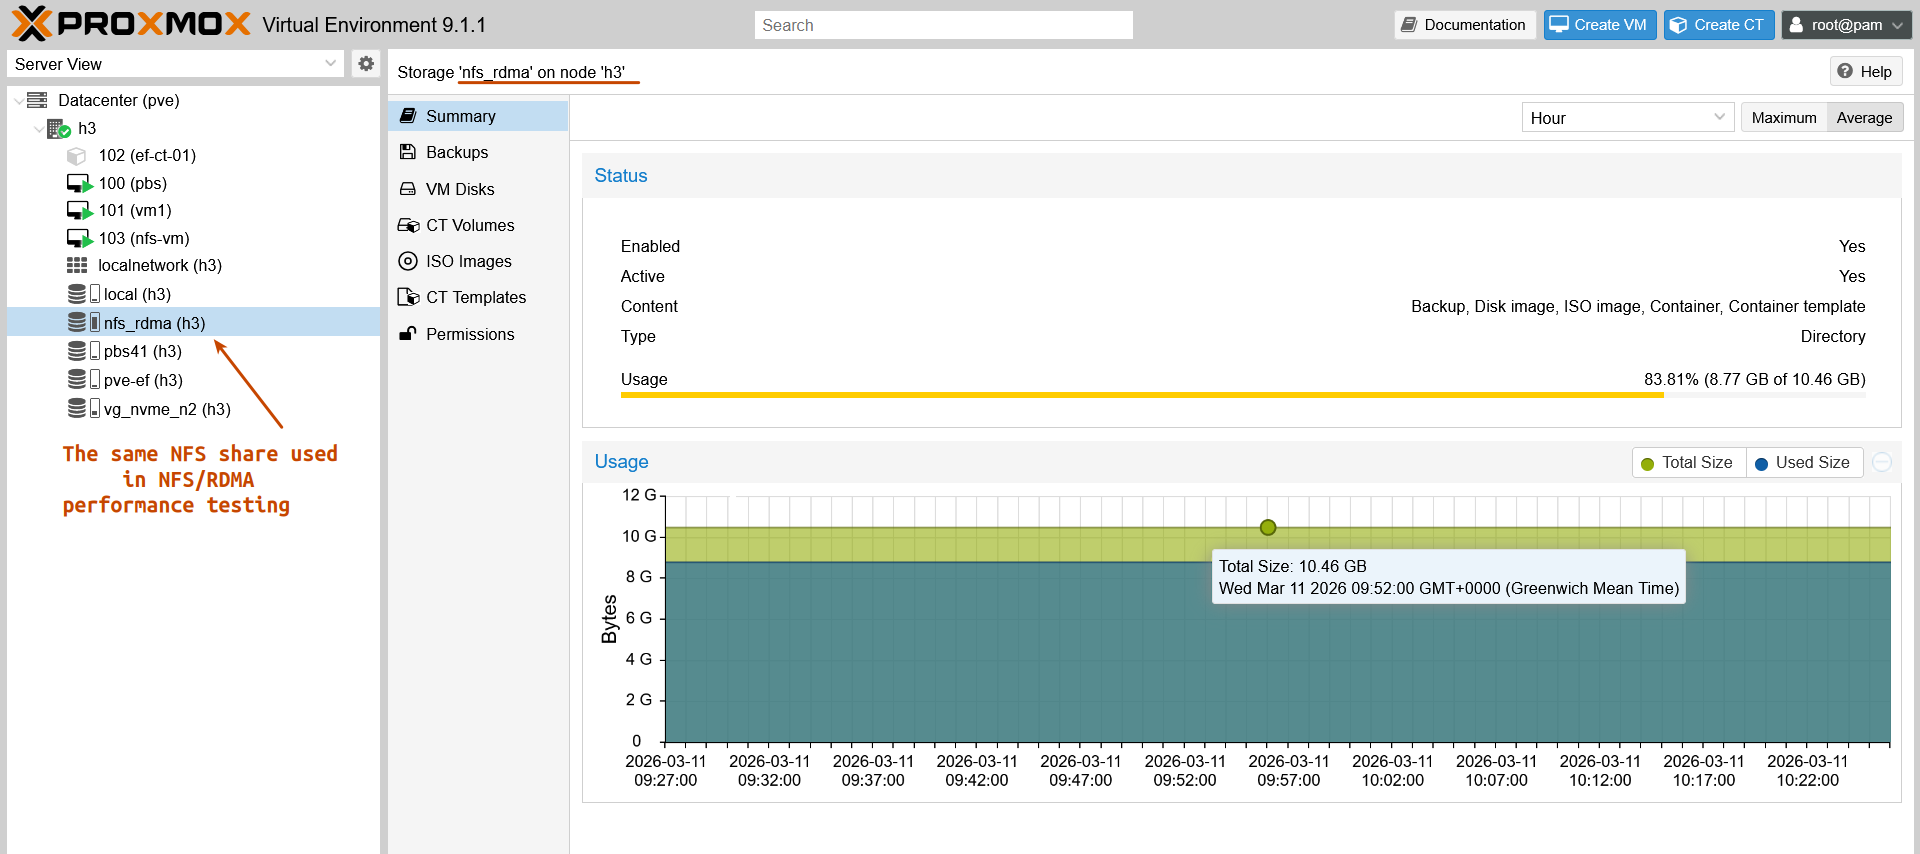Click the storage usage progress bar

click(x=1243, y=395)
